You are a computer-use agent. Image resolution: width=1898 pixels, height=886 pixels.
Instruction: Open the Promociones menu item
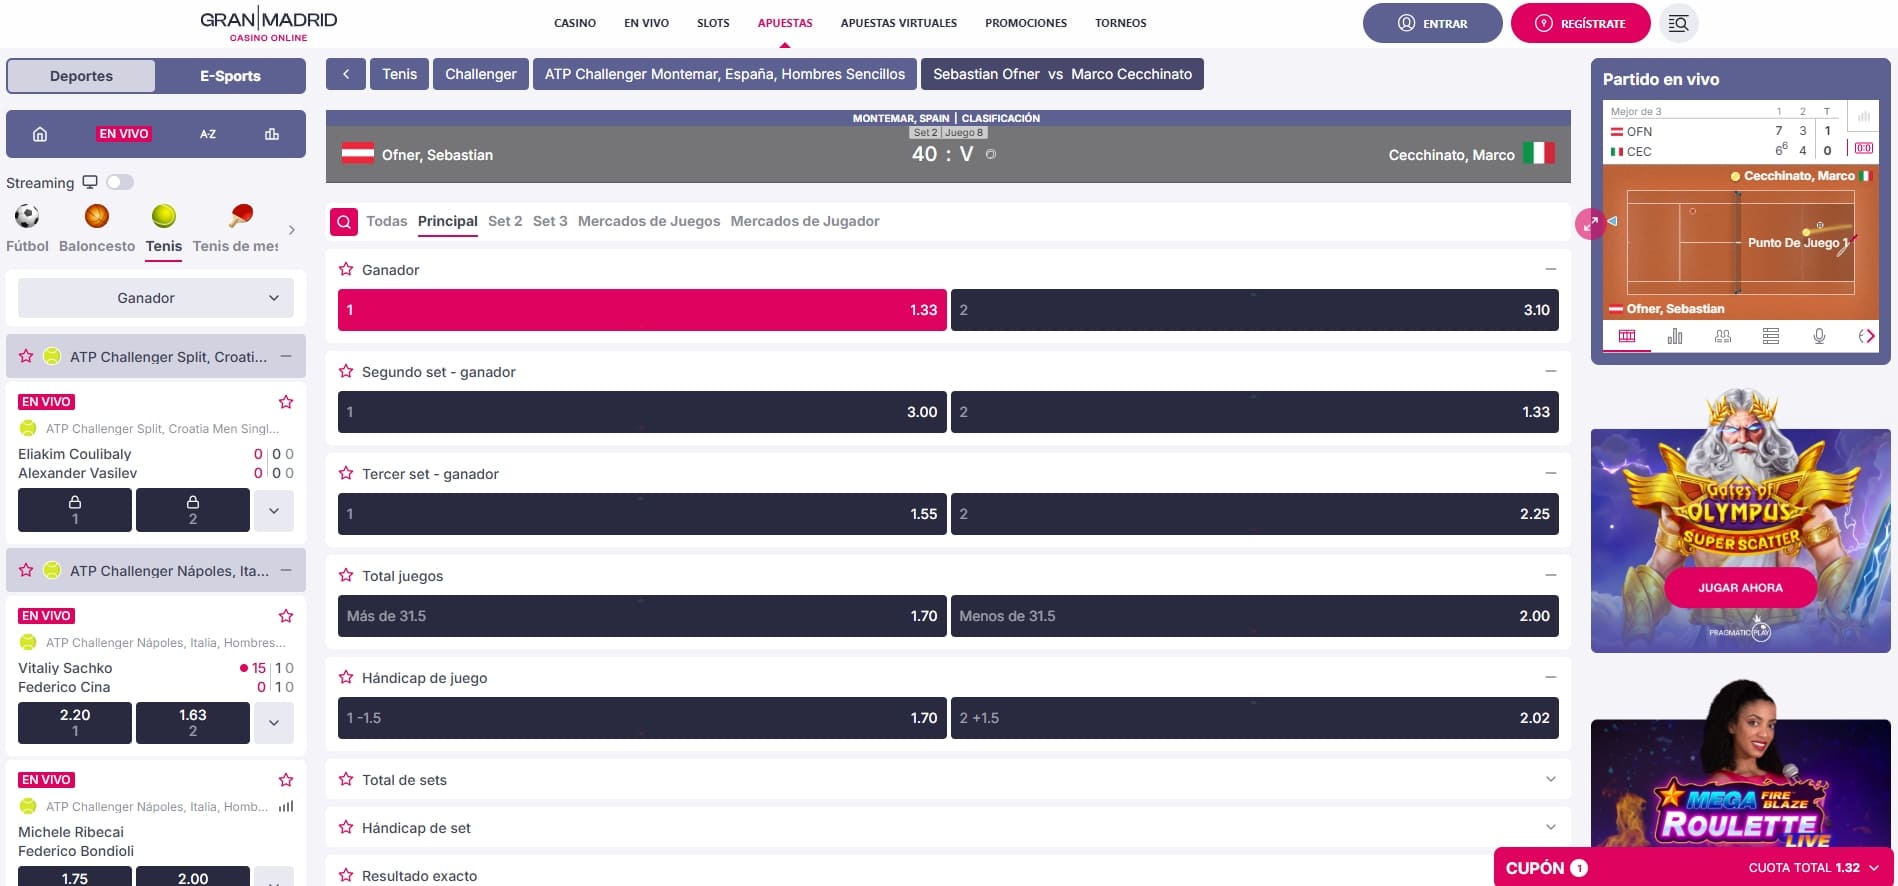click(1025, 23)
